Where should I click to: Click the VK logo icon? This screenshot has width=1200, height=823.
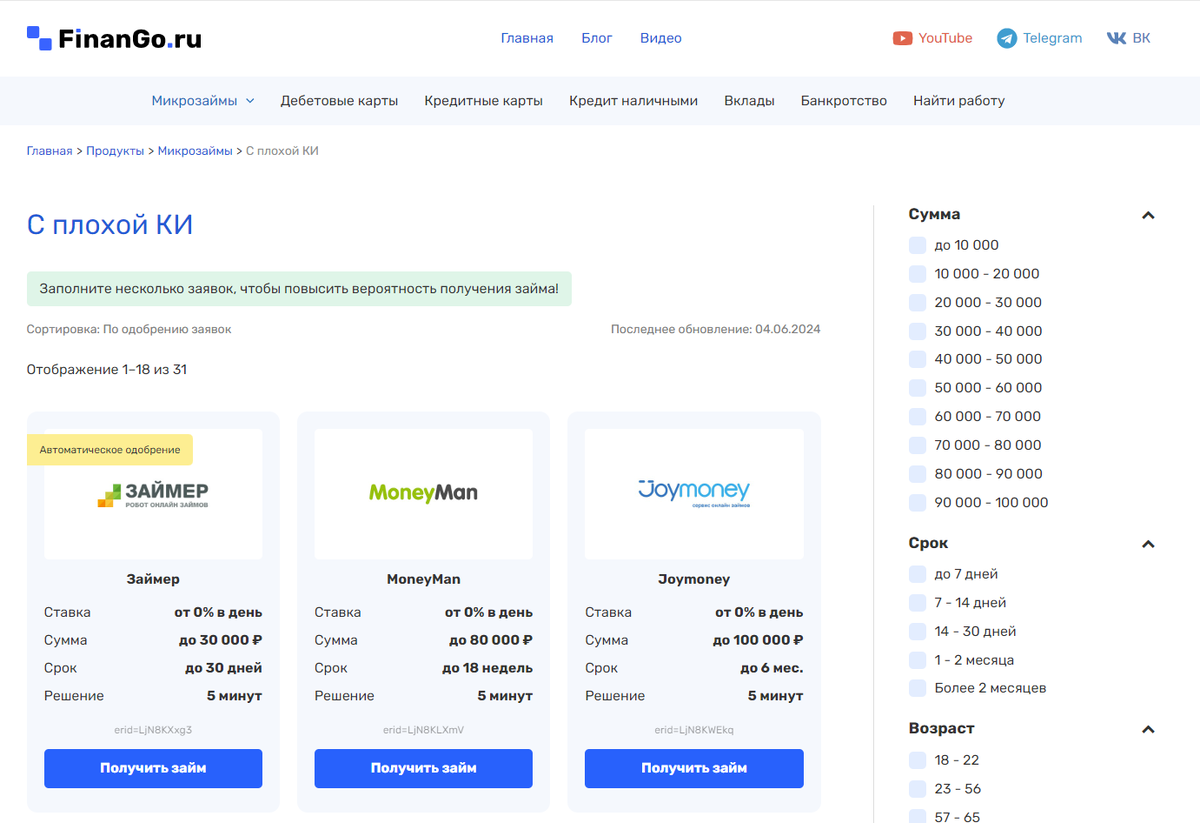[1116, 38]
